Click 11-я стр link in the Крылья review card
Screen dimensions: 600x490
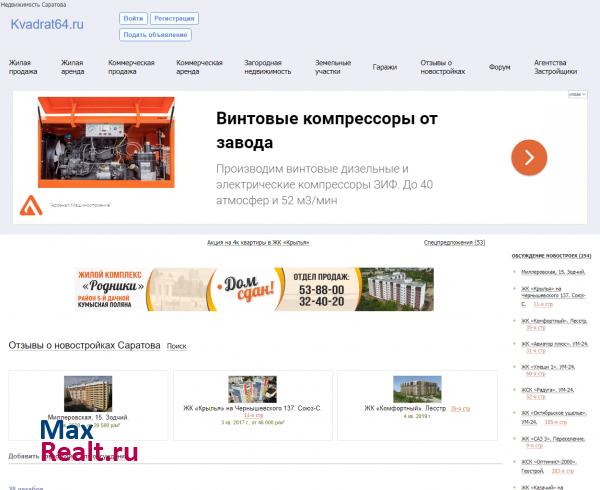click(253, 415)
